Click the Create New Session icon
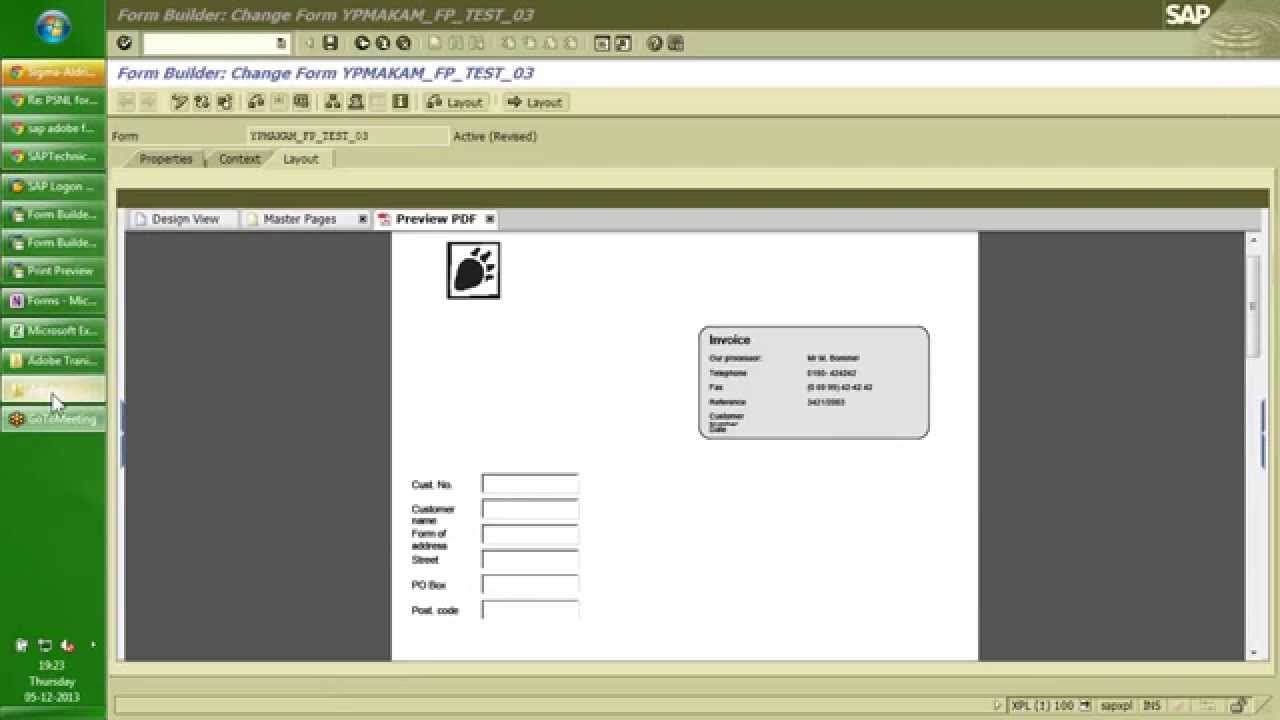 602,43
